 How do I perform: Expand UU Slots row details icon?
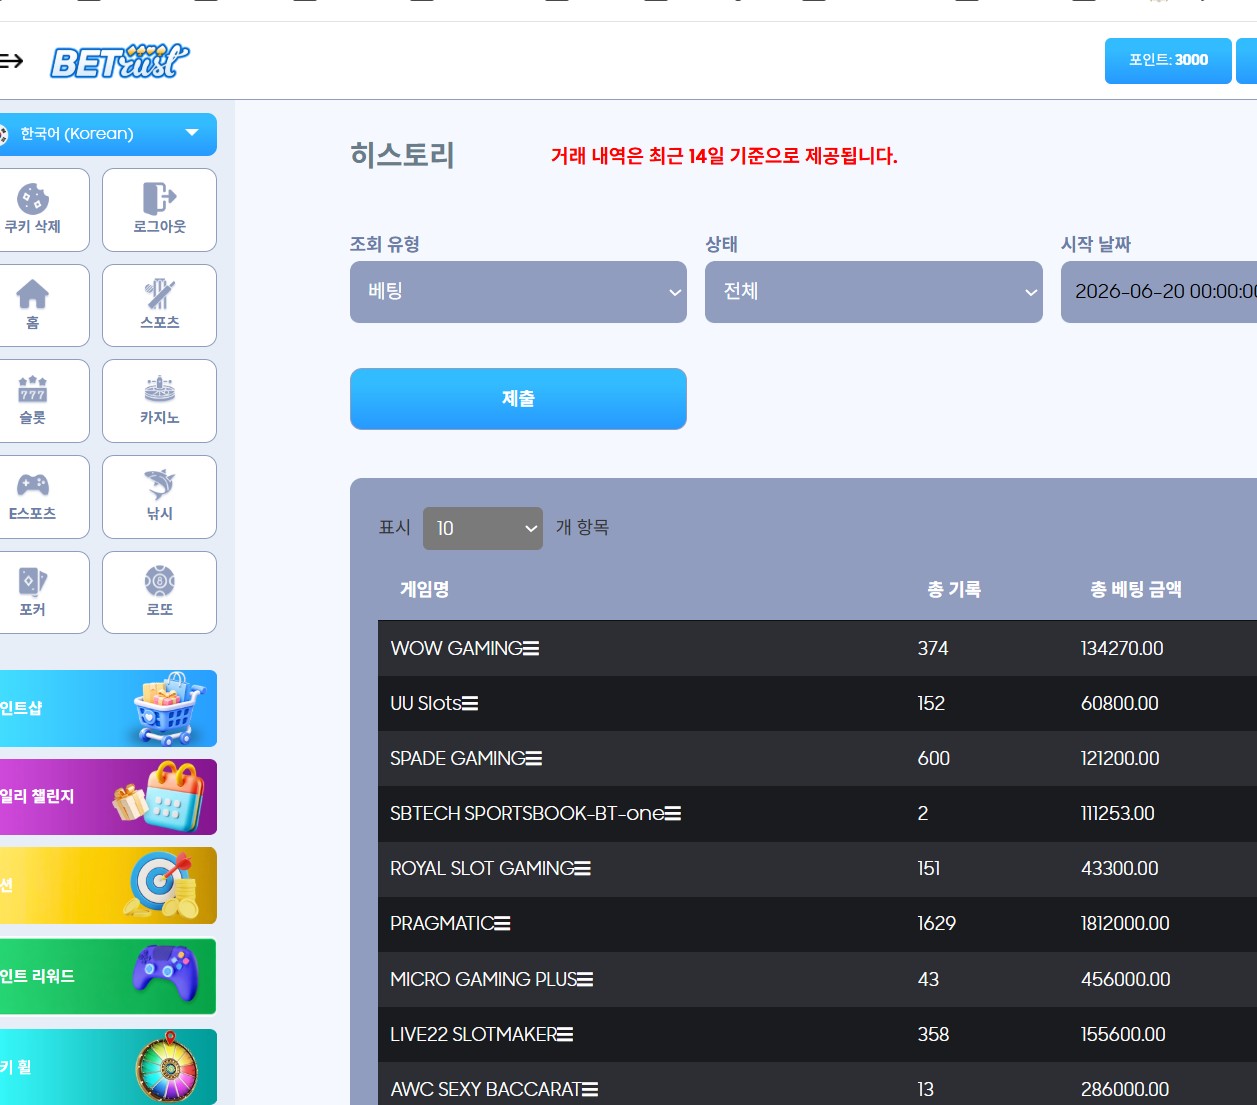point(470,704)
